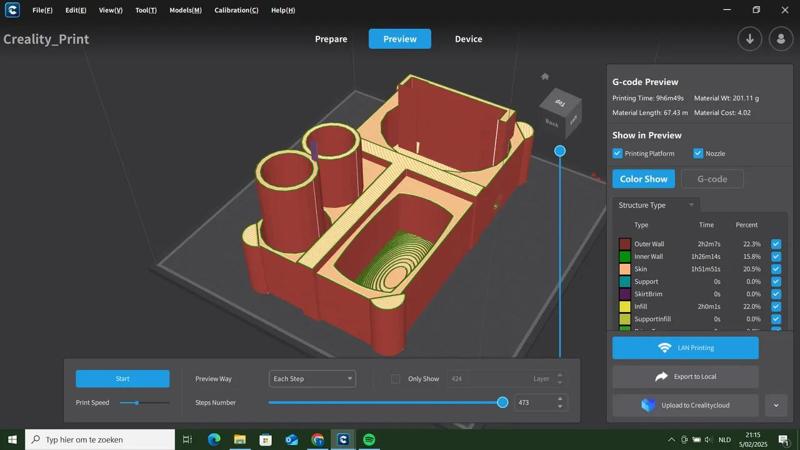Click the LAN Printing button
The width and height of the screenshot is (800, 450).
pyautogui.click(x=685, y=347)
